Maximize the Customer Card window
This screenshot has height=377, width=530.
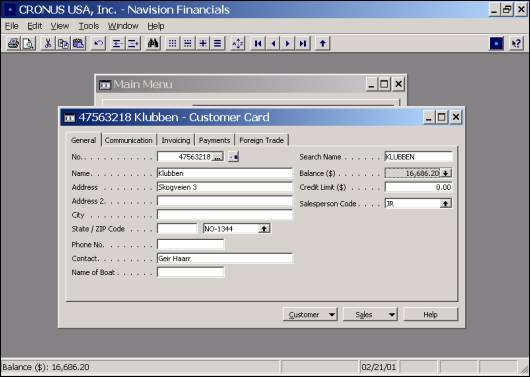[x=442, y=117]
